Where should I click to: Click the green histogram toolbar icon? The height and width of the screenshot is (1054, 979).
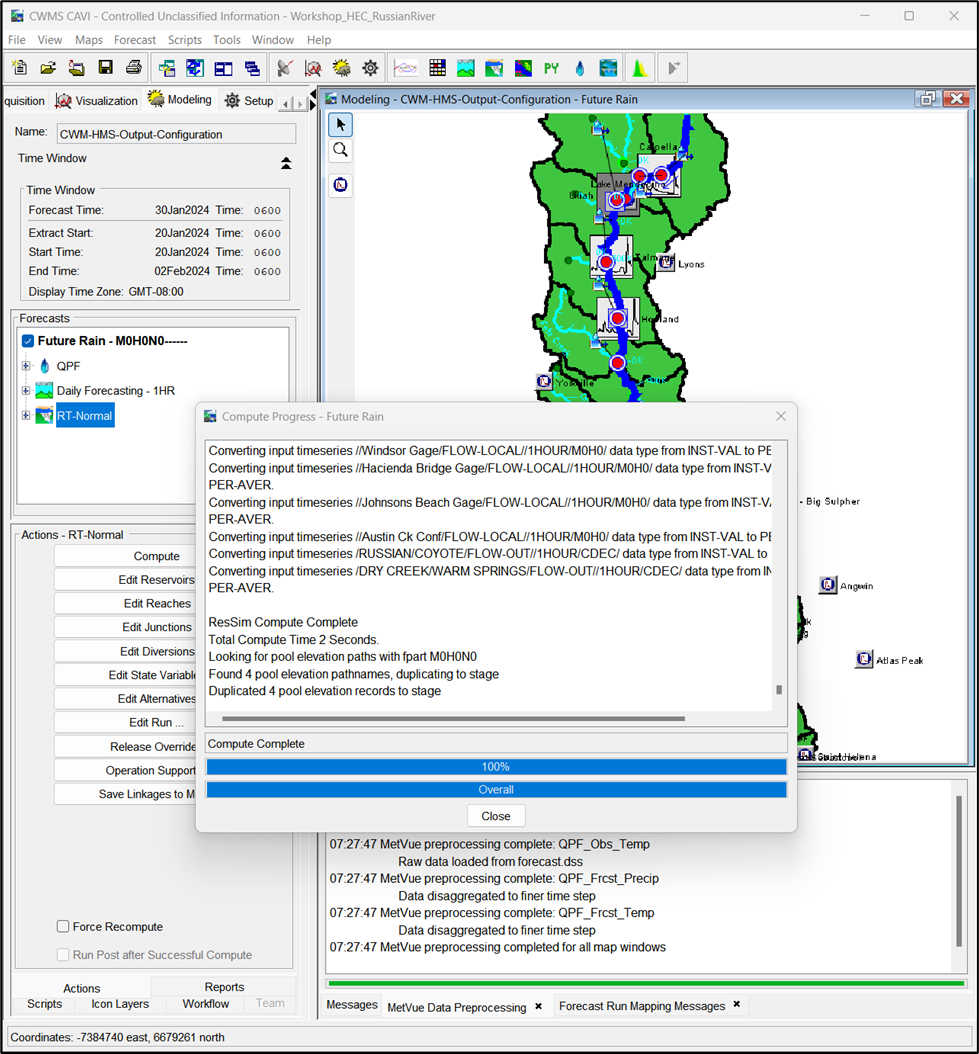pyautogui.click(x=638, y=68)
